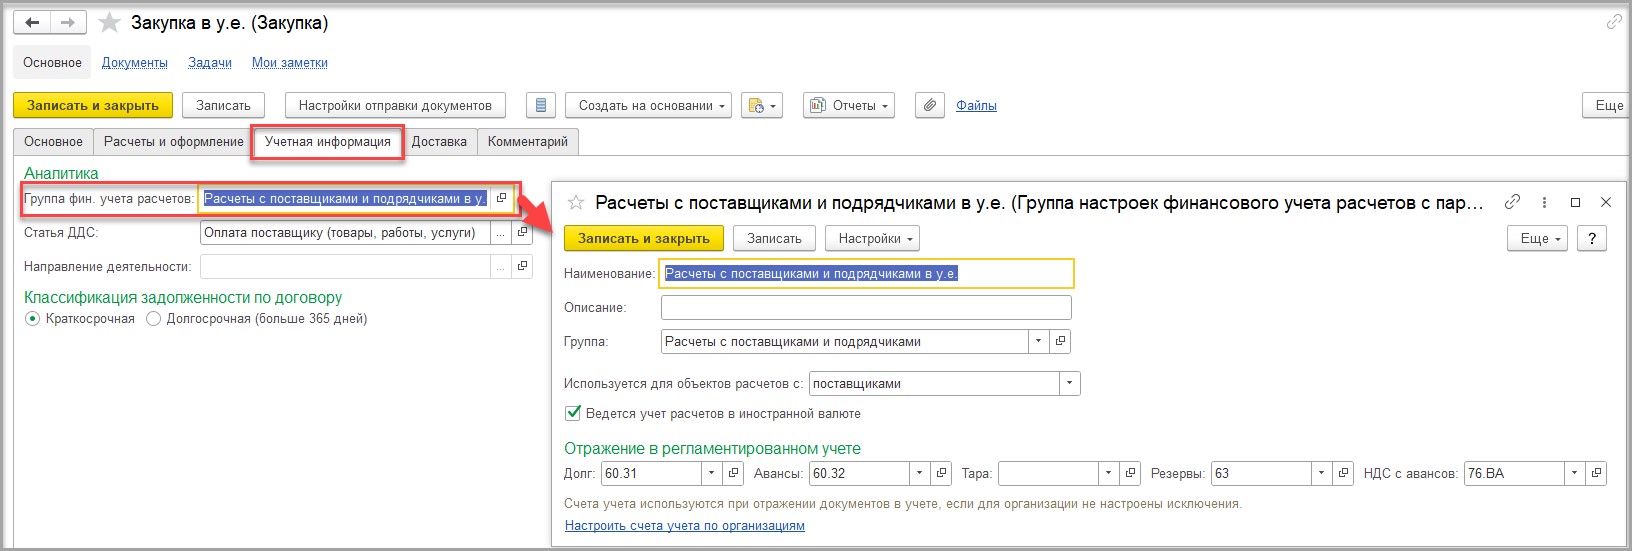Click the document list icon in toolbar
The height and width of the screenshot is (551, 1632).
[x=540, y=105]
